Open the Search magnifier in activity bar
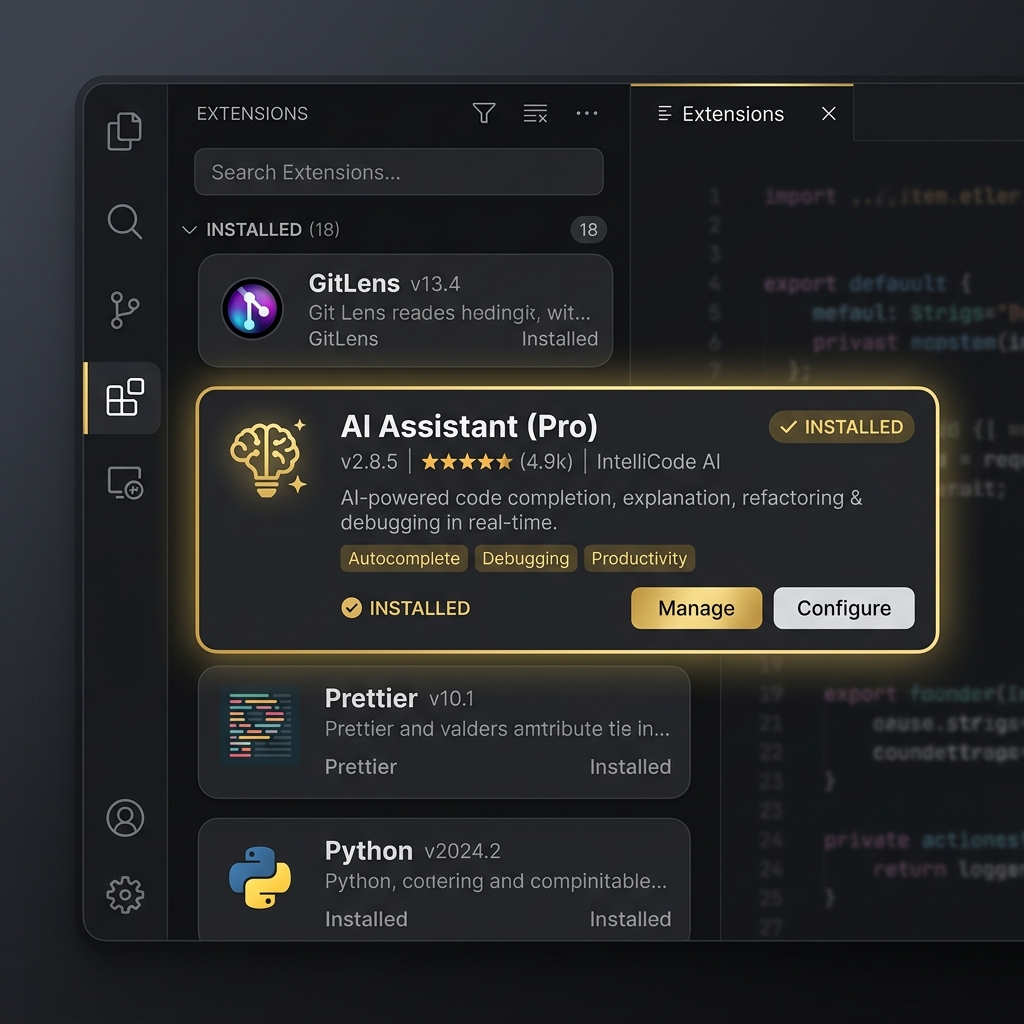This screenshot has height=1024, width=1024. pos(125,221)
